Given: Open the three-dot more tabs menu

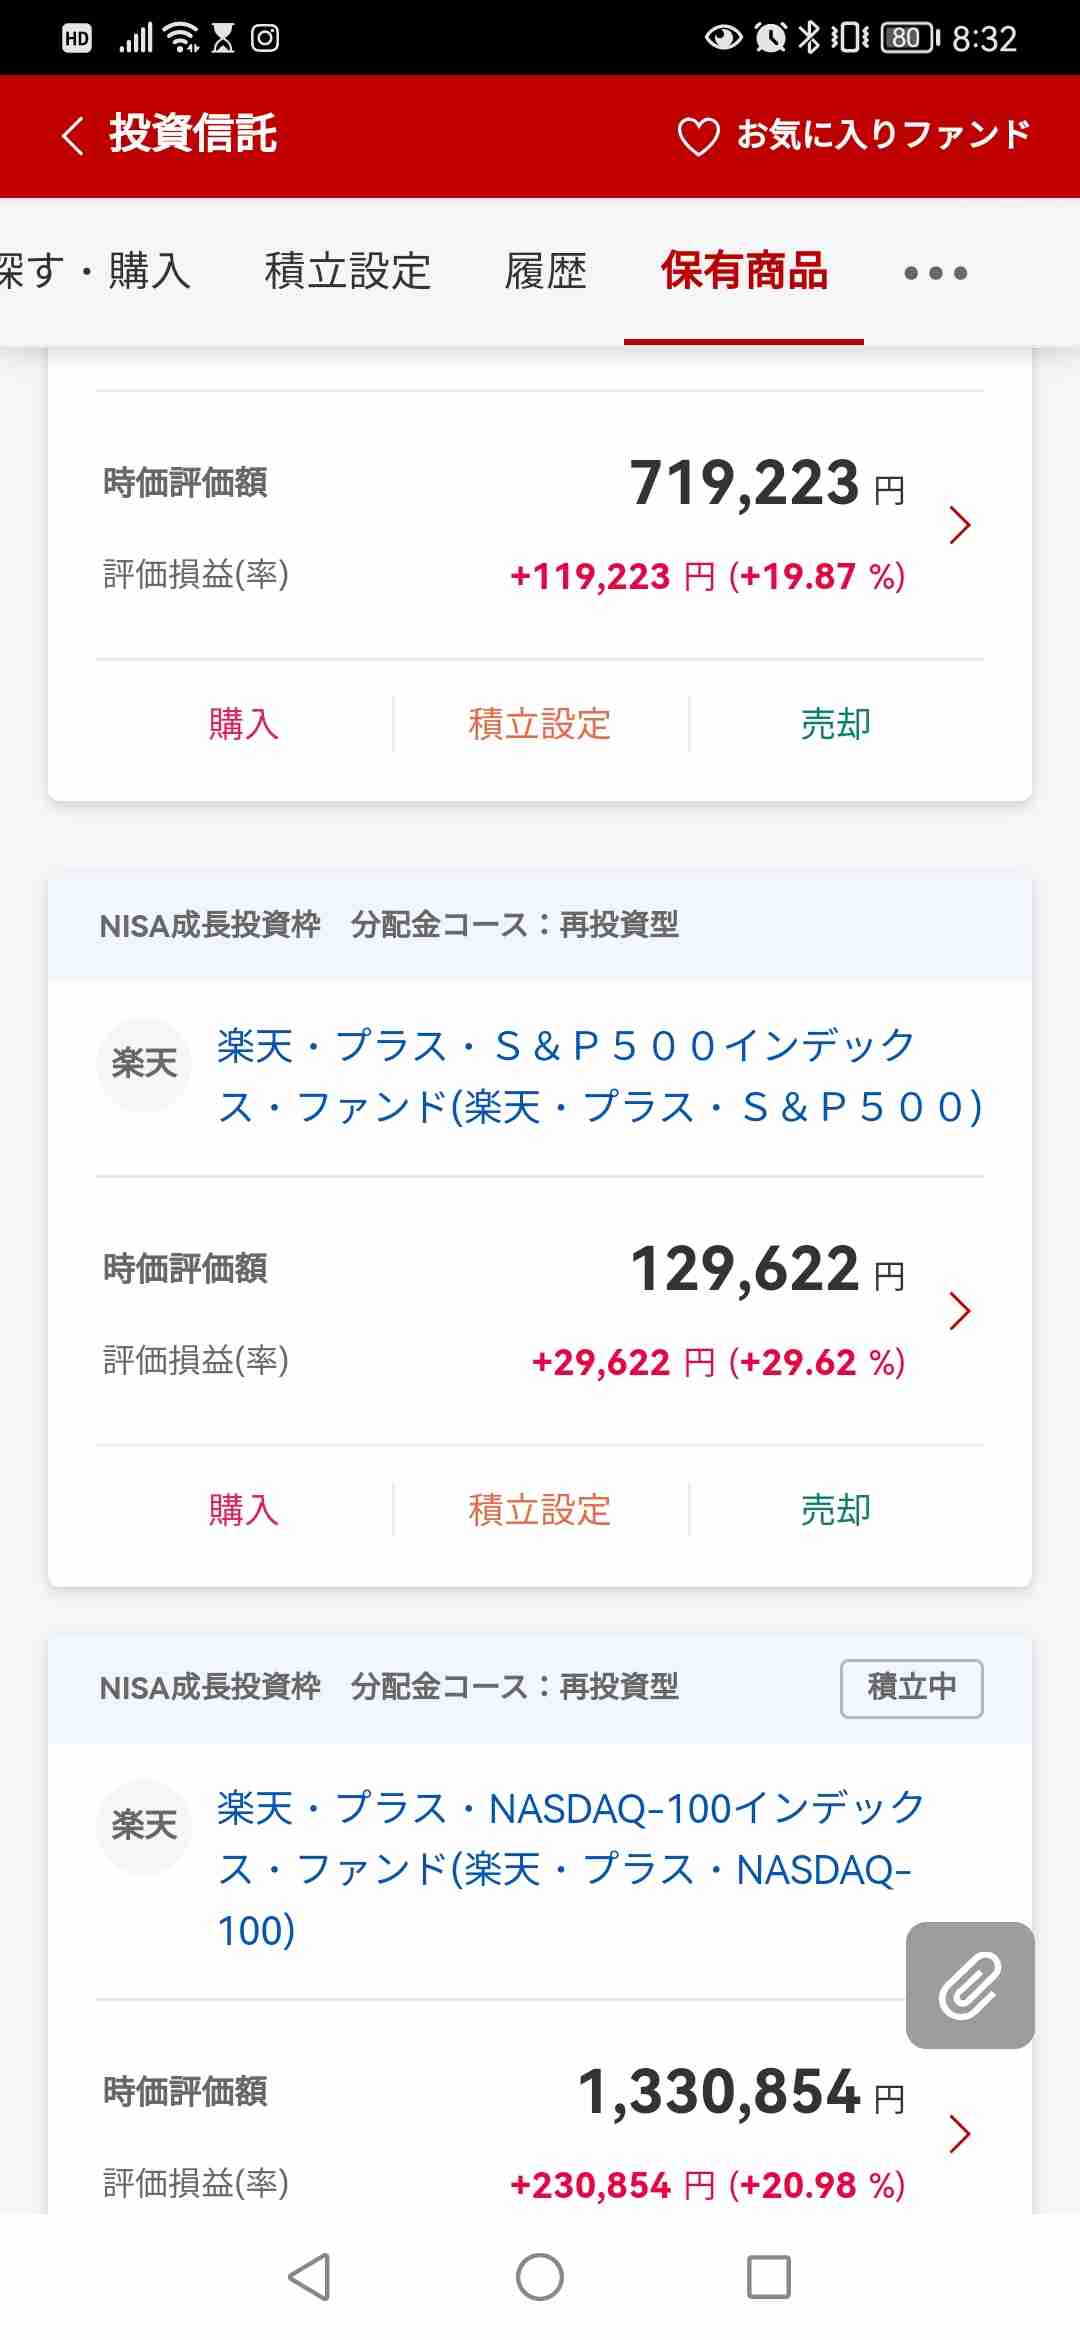Looking at the screenshot, I should 936,273.
